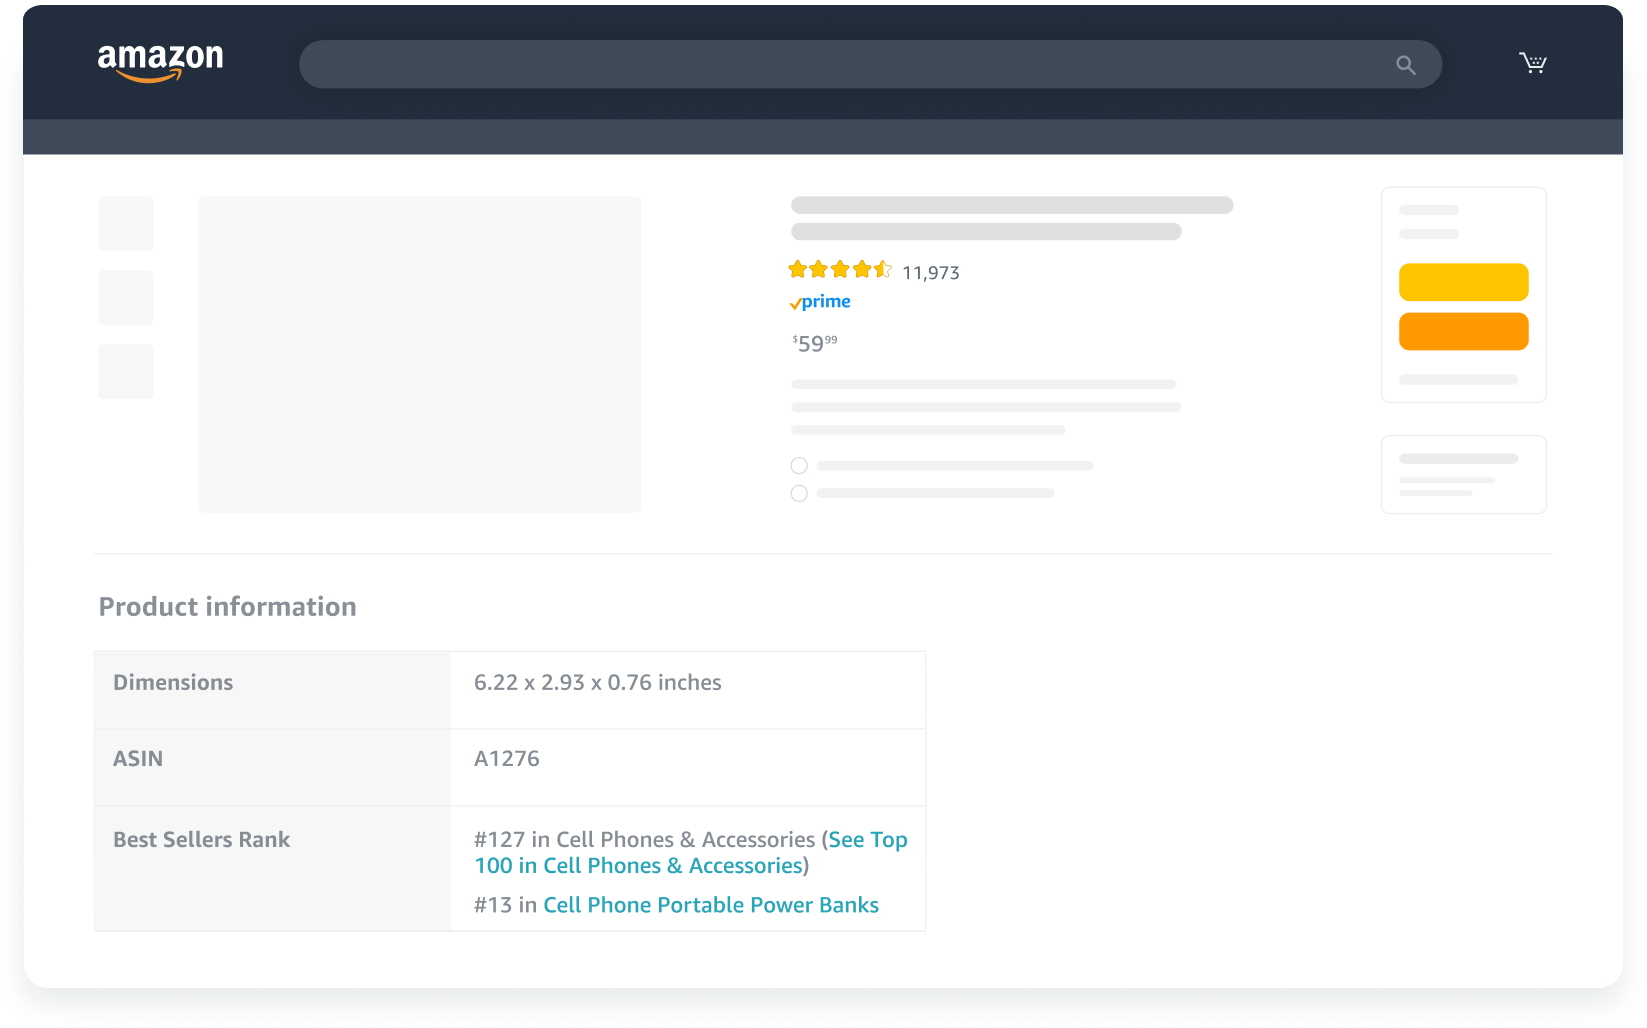Click the 11,973 ratings count

coord(931,272)
